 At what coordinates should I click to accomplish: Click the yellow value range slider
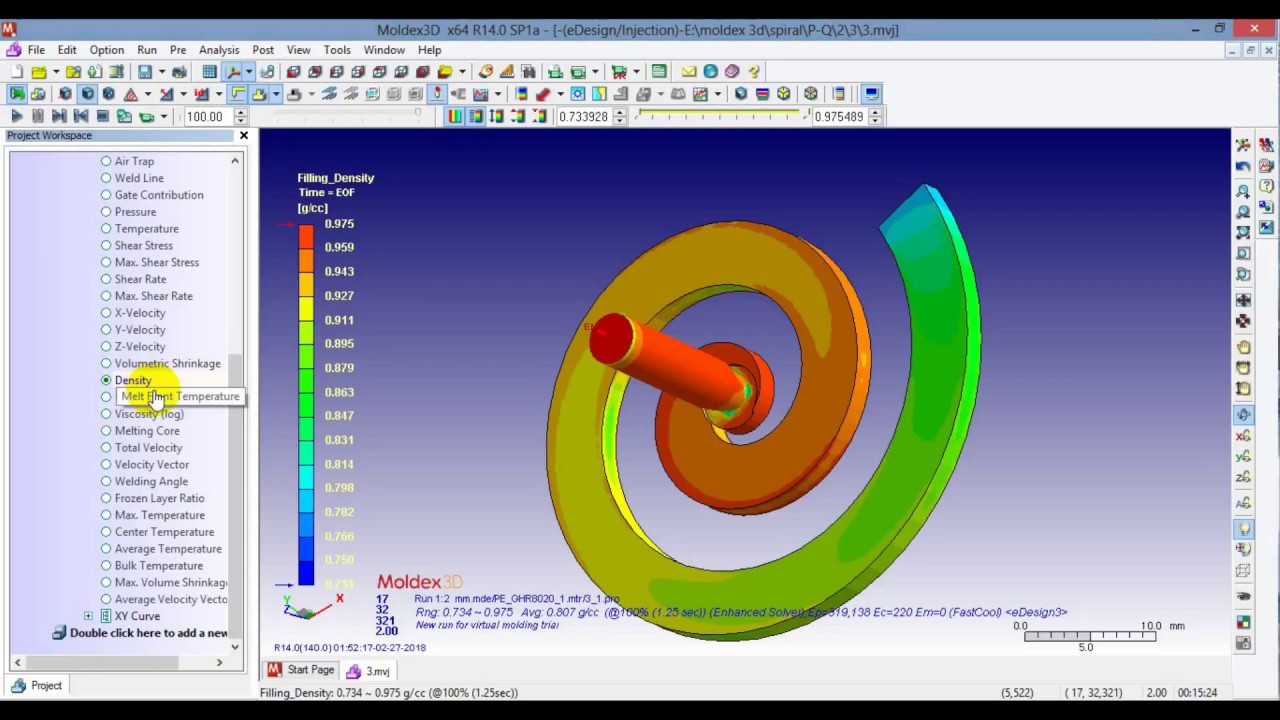(x=720, y=116)
